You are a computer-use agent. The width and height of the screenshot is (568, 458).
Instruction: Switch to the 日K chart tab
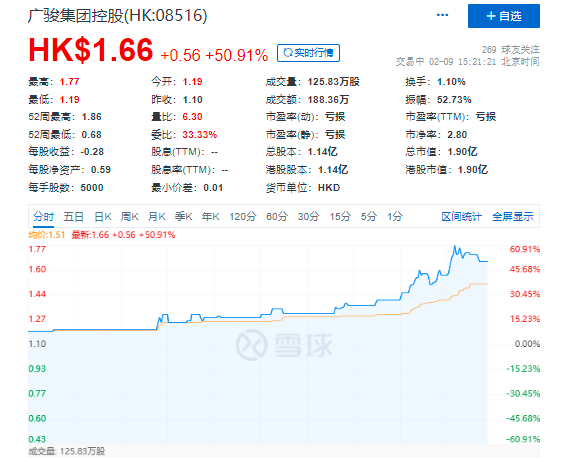pos(103,217)
